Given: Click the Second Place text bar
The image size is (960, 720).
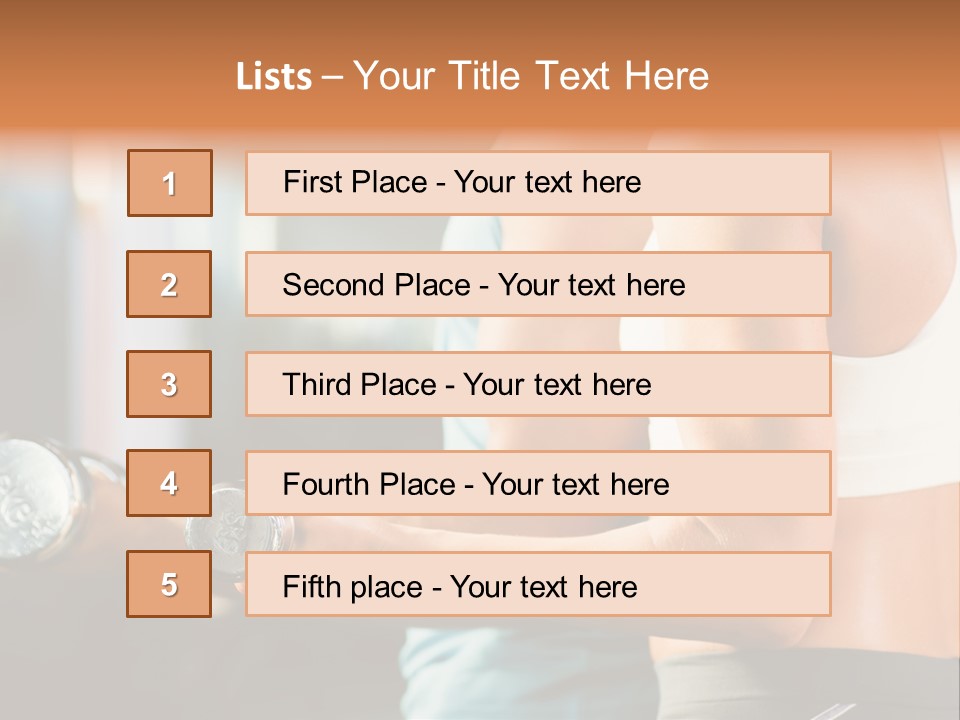Looking at the screenshot, I should 538,284.
